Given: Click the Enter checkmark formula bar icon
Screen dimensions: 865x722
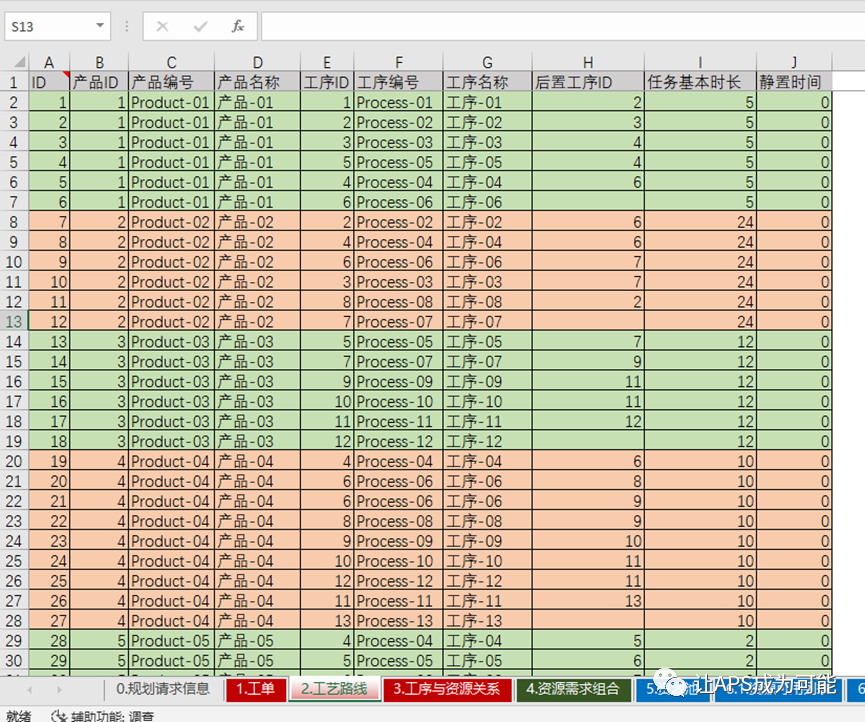Looking at the screenshot, I should [200, 26].
